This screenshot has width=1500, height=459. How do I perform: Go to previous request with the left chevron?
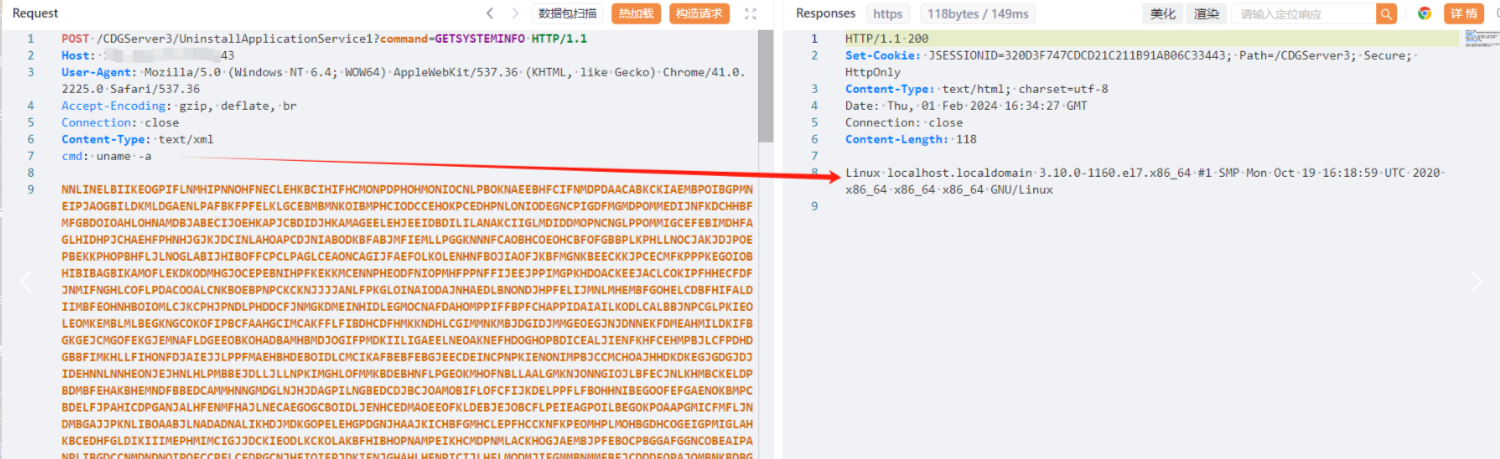coord(489,13)
